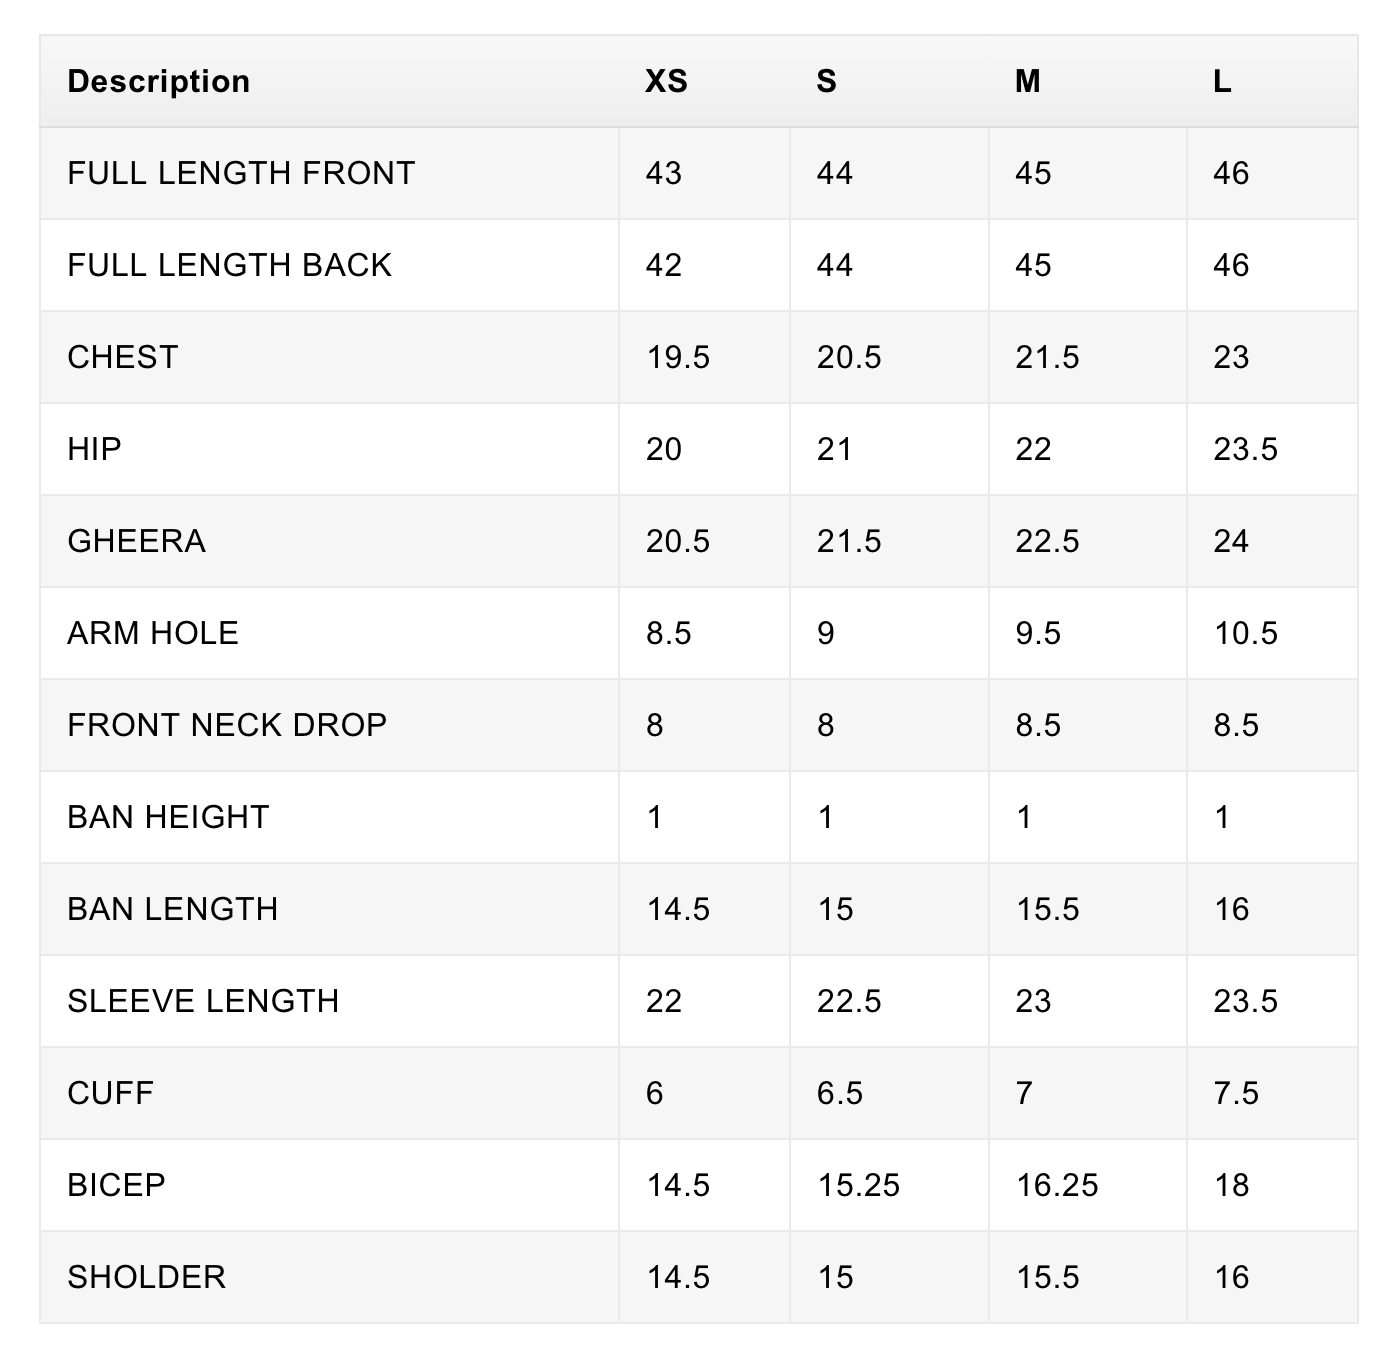1398x1358 pixels.
Task: Click the Description column header
Action: coord(158,81)
